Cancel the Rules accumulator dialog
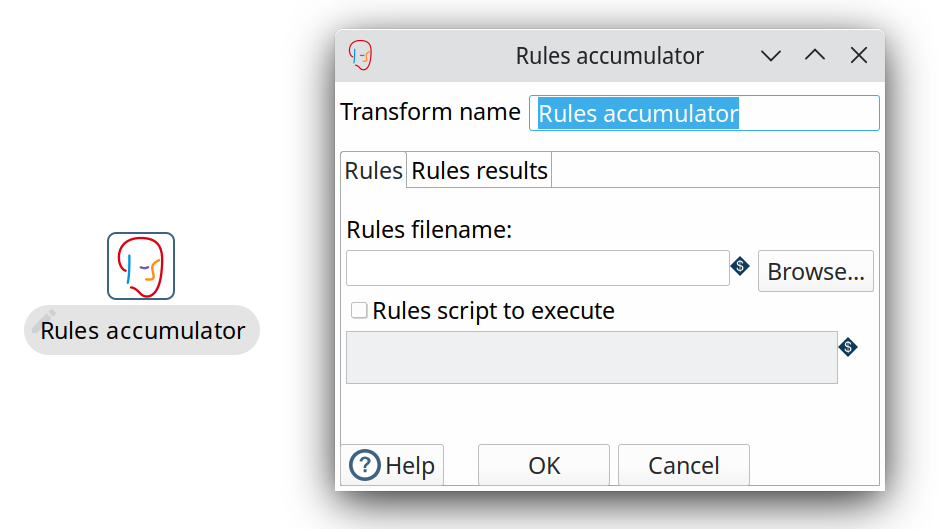Viewport: 938px width, 529px height. coord(684,465)
